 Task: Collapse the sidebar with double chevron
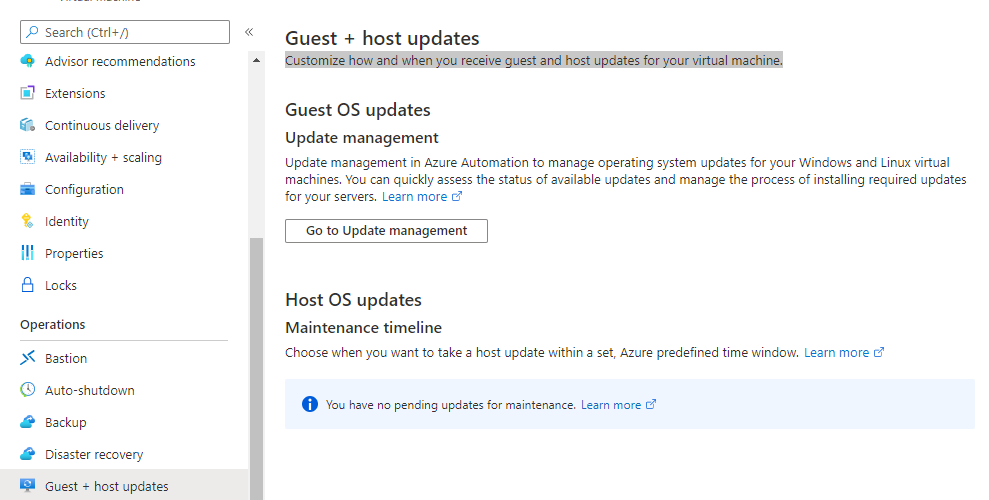pyautogui.click(x=249, y=32)
